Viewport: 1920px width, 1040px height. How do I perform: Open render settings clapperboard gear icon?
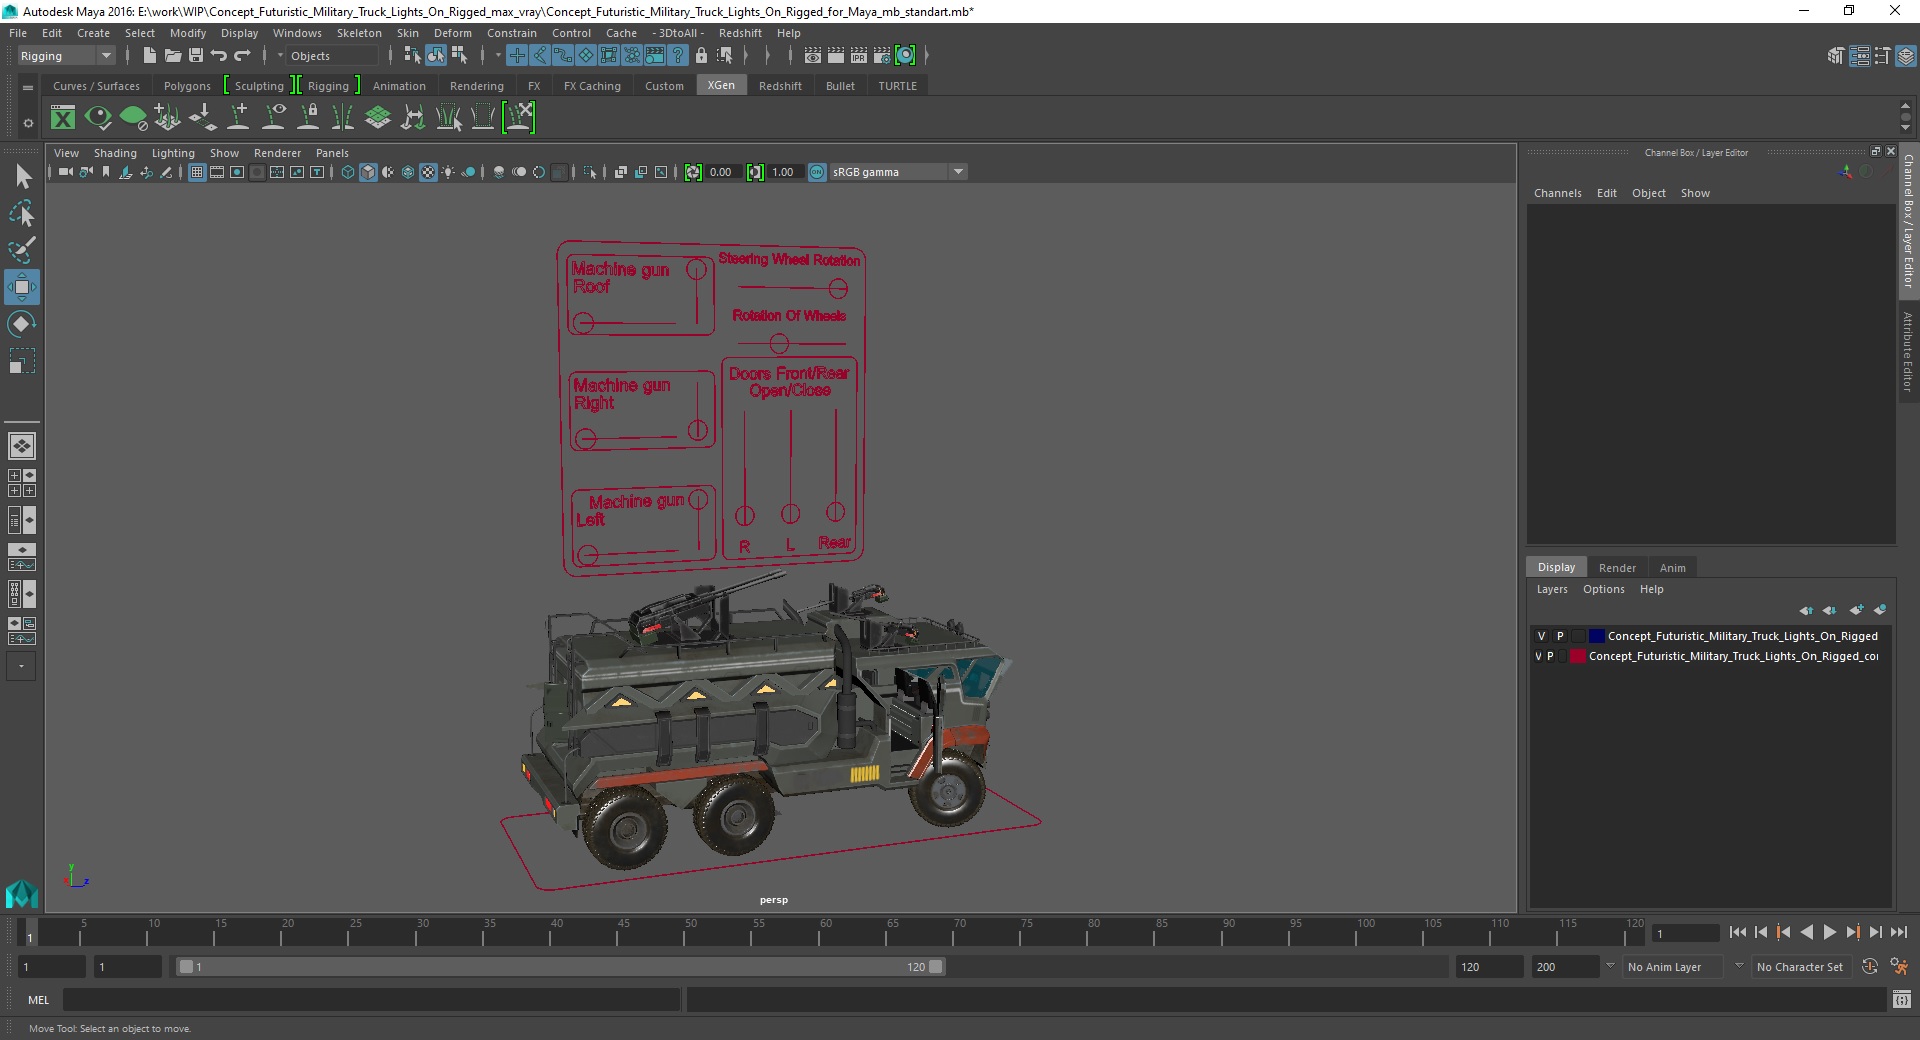[882, 56]
